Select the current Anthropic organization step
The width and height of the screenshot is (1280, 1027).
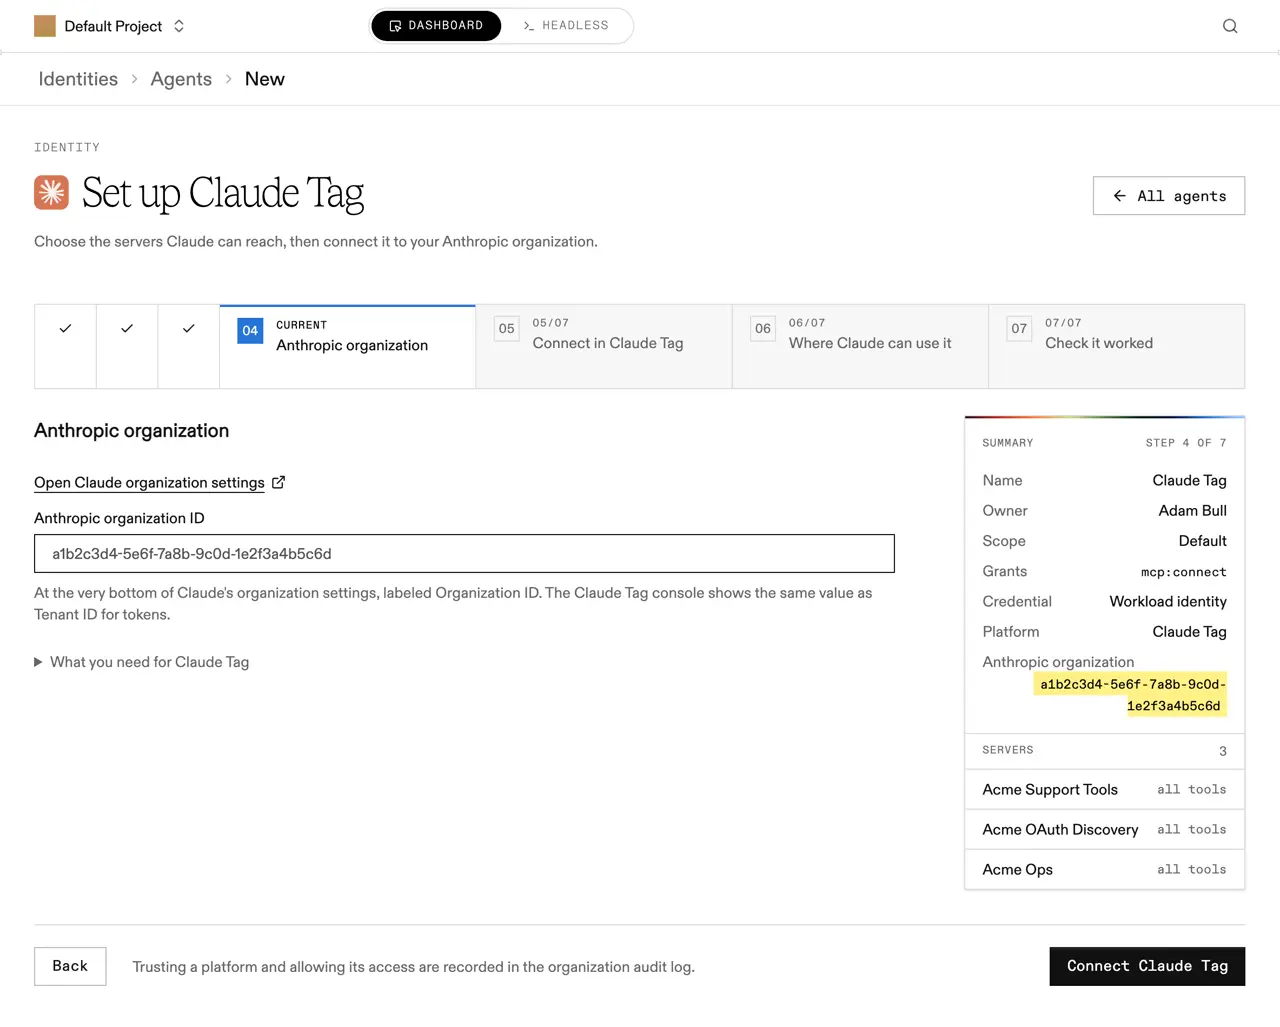pos(348,346)
